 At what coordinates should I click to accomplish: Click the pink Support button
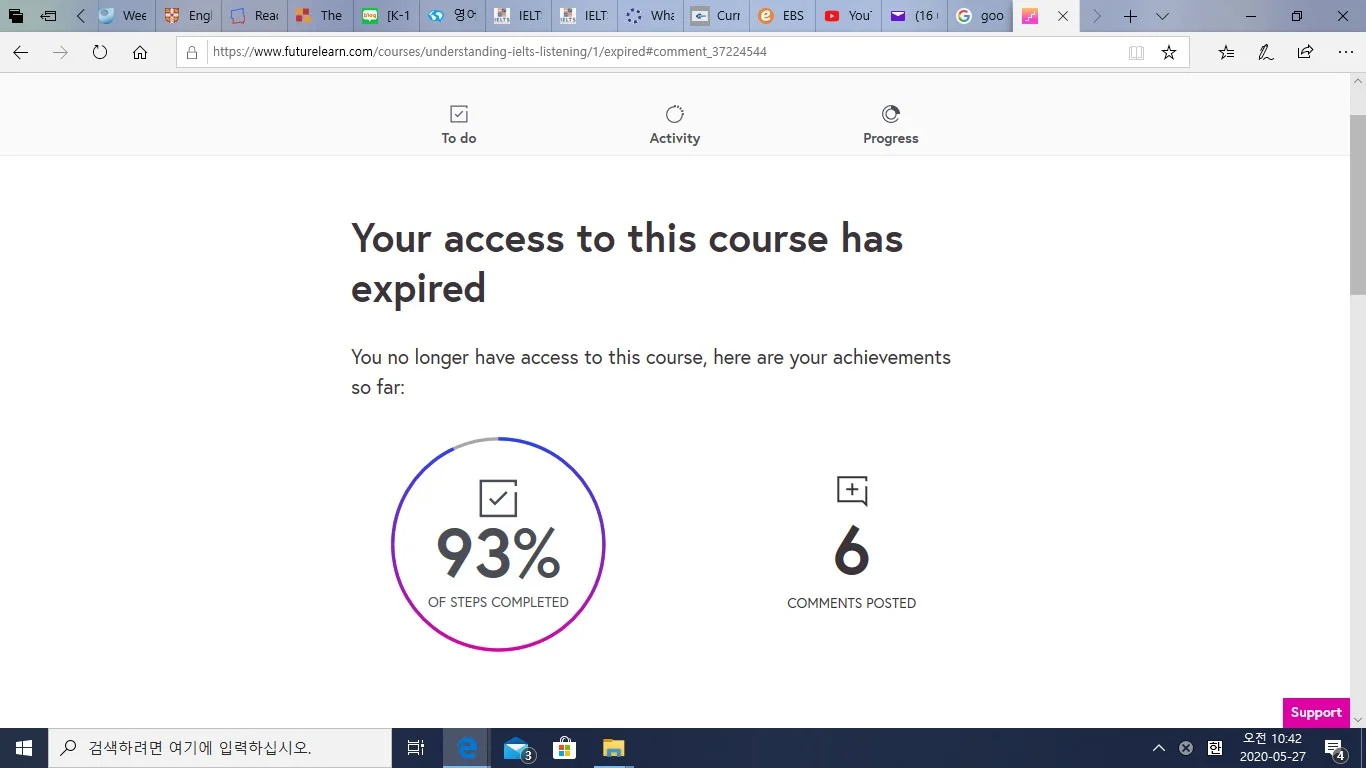point(1315,712)
